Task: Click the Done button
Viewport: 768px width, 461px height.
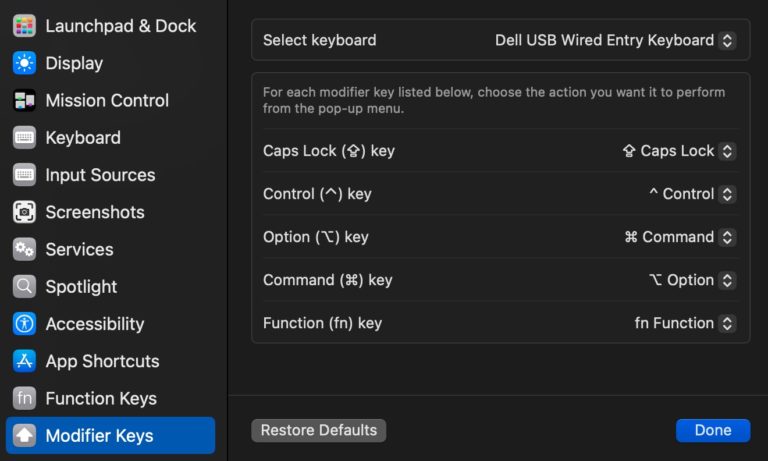Action: [x=713, y=430]
